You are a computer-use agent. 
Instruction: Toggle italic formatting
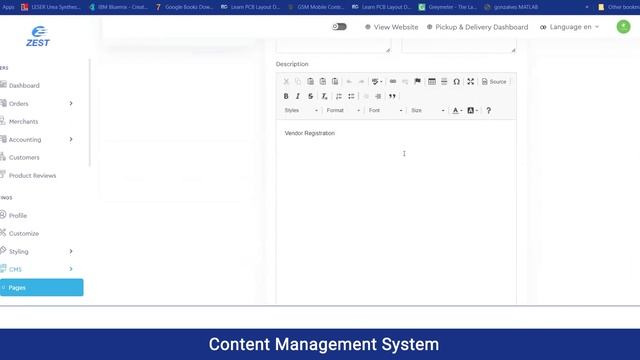pyautogui.click(x=298, y=96)
